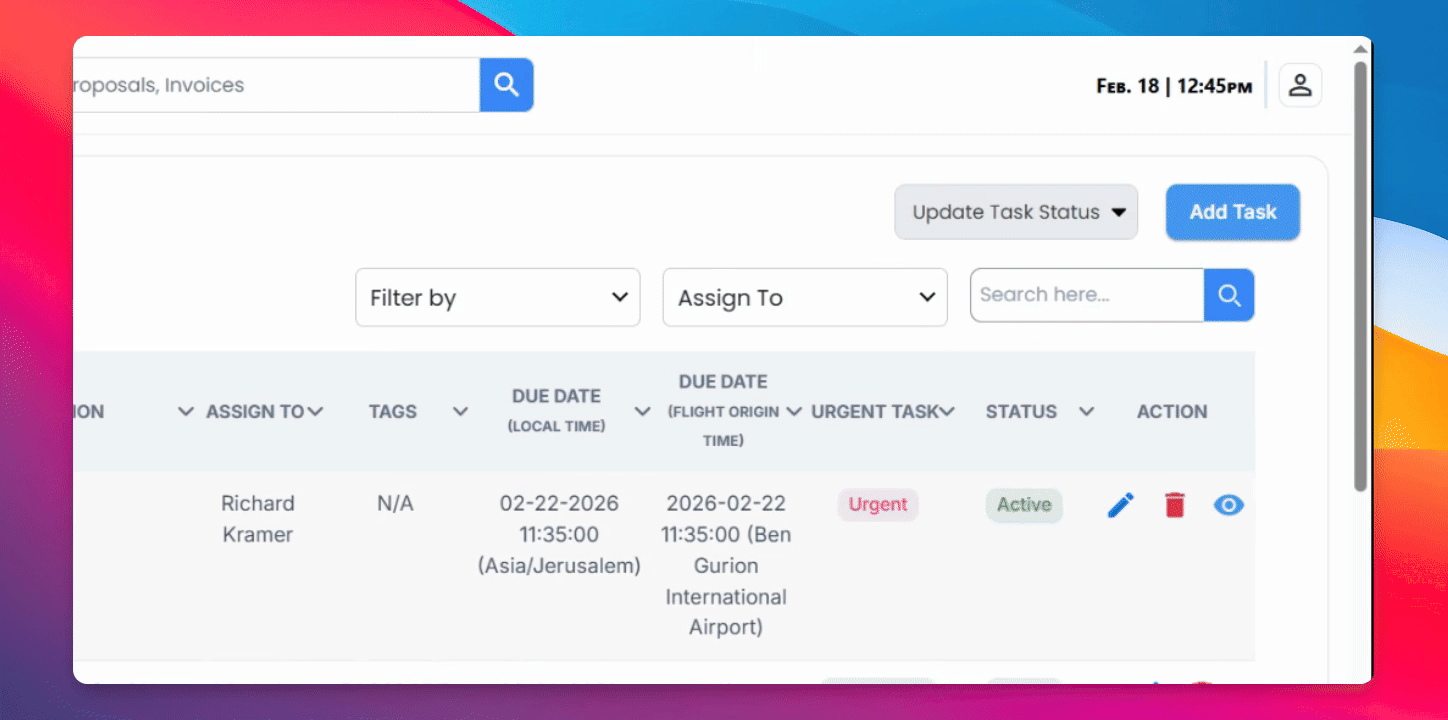
Task: Click the vertical scrollbar thumb
Action: (x=1360, y=275)
